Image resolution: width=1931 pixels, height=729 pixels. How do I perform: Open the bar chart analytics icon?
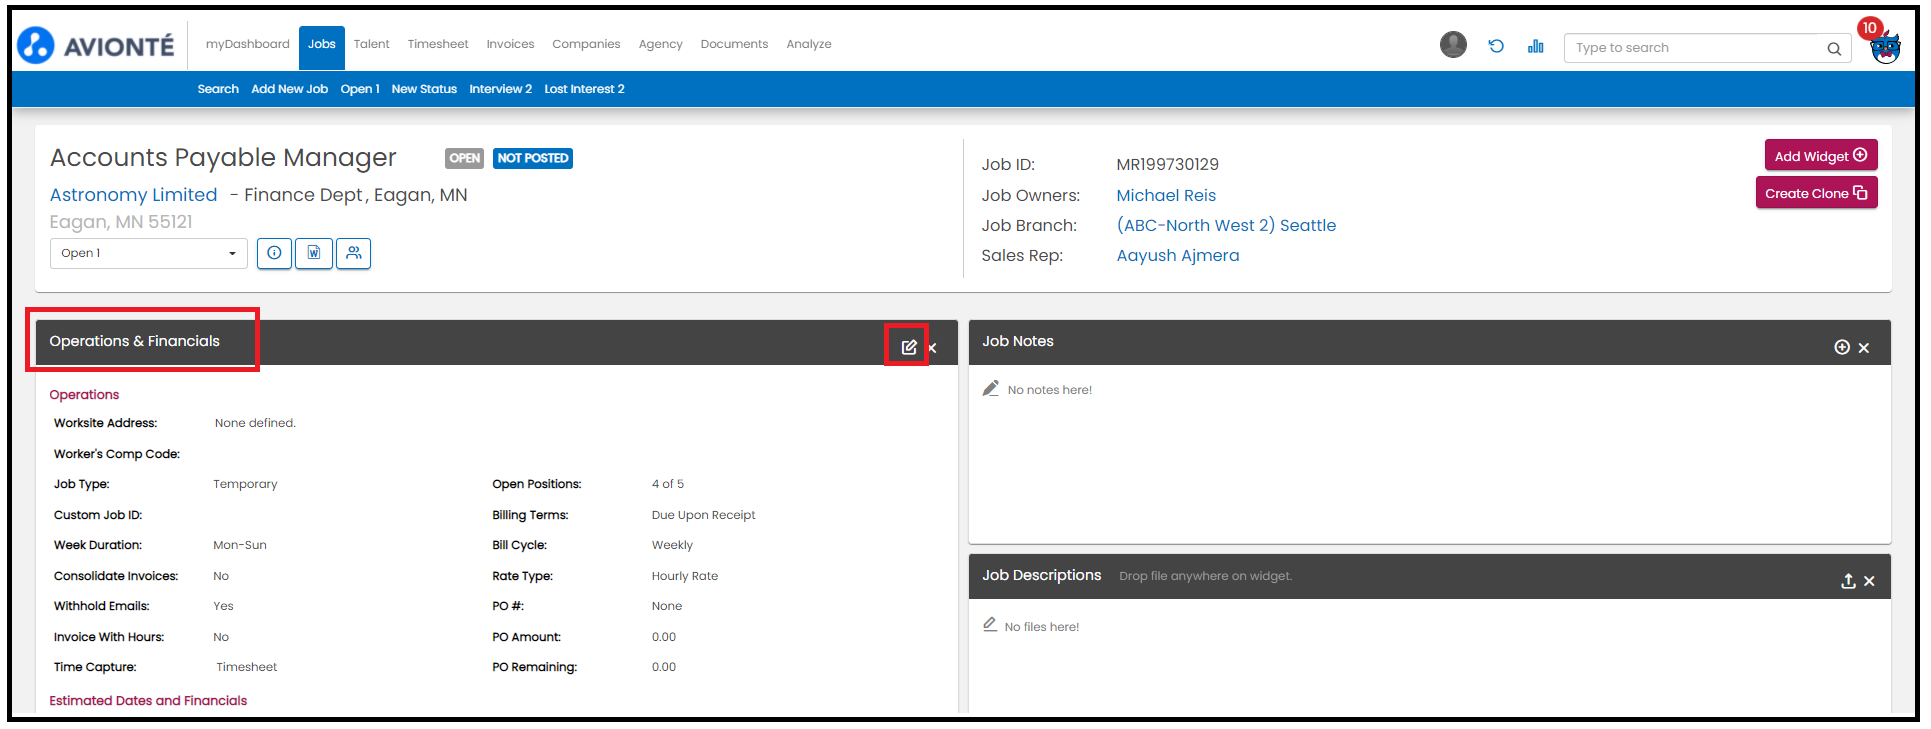point(1536,46)
